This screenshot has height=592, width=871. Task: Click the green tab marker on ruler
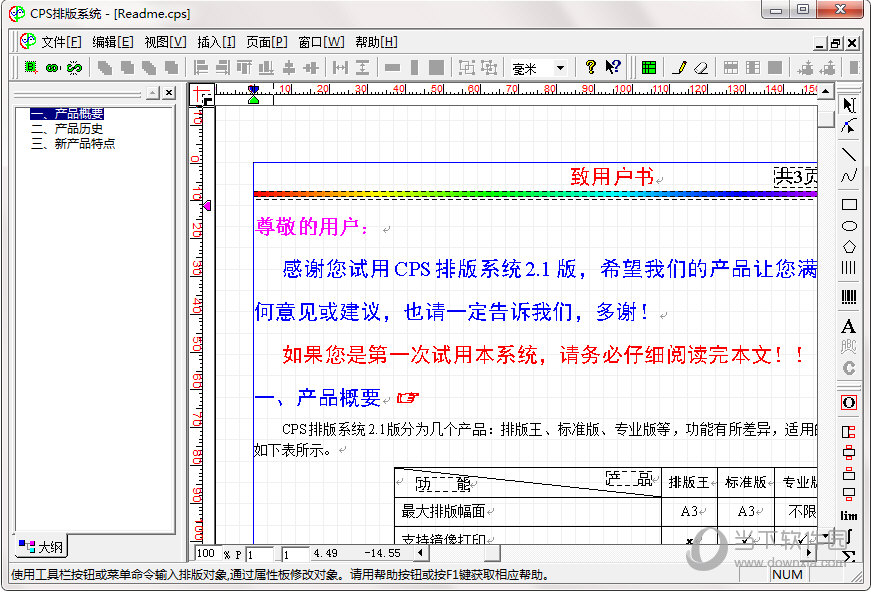(x=254, y=99)
